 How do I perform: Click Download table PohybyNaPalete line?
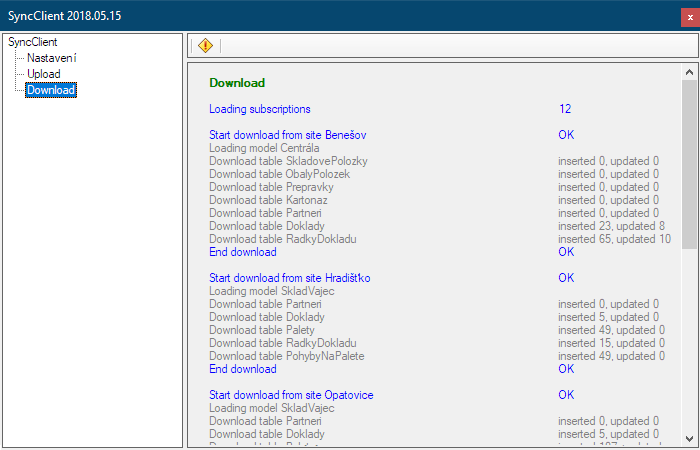coord(287,356)
